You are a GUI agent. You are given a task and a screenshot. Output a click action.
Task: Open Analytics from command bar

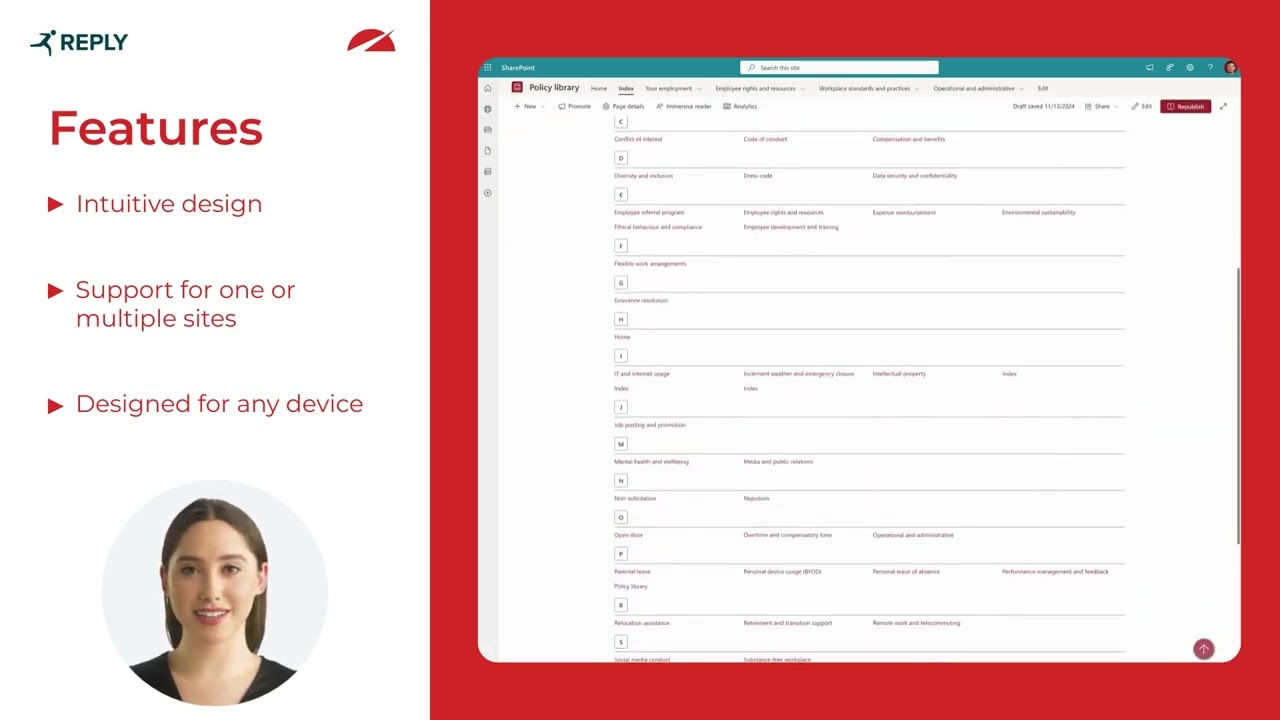tap(740, 106)
